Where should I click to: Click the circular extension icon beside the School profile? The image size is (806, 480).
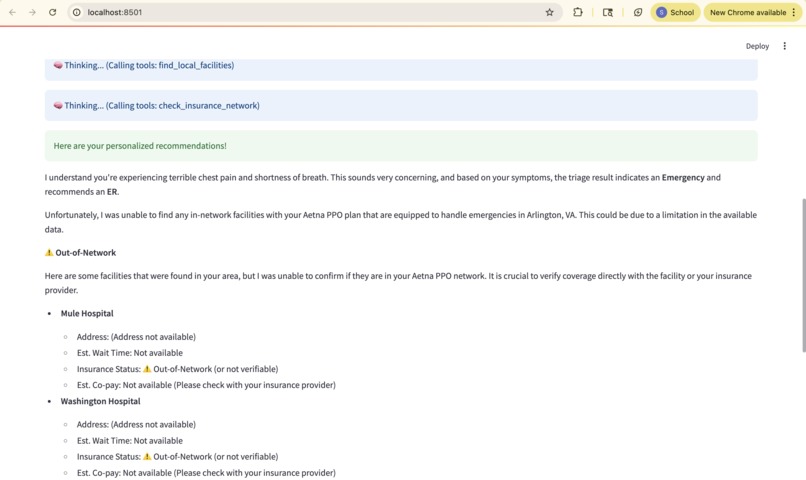[x=638, y=12]
